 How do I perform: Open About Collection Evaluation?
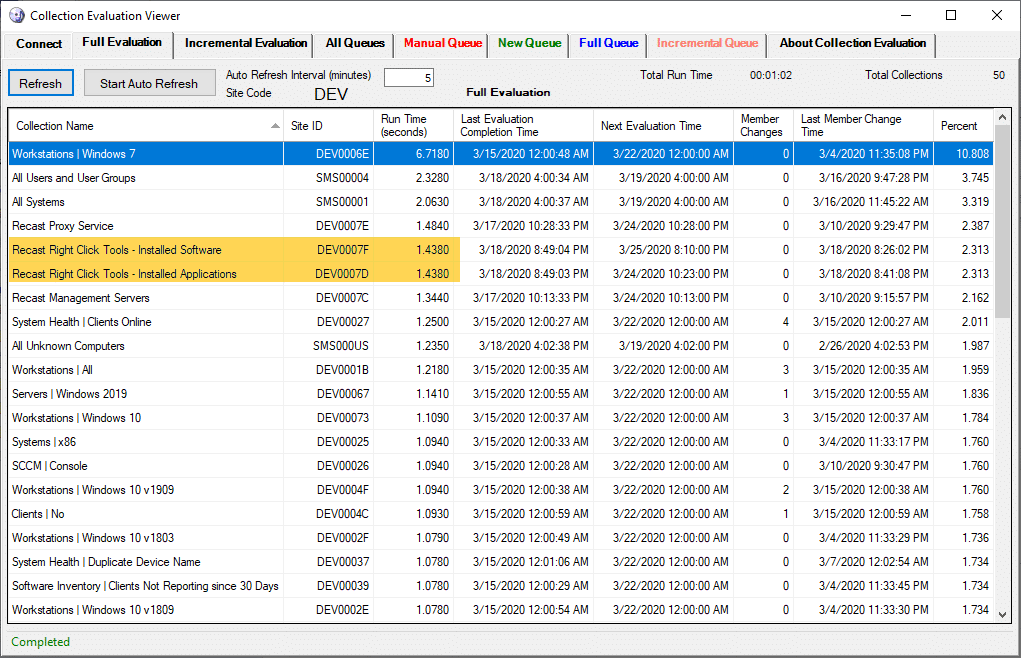coord(852,44)
